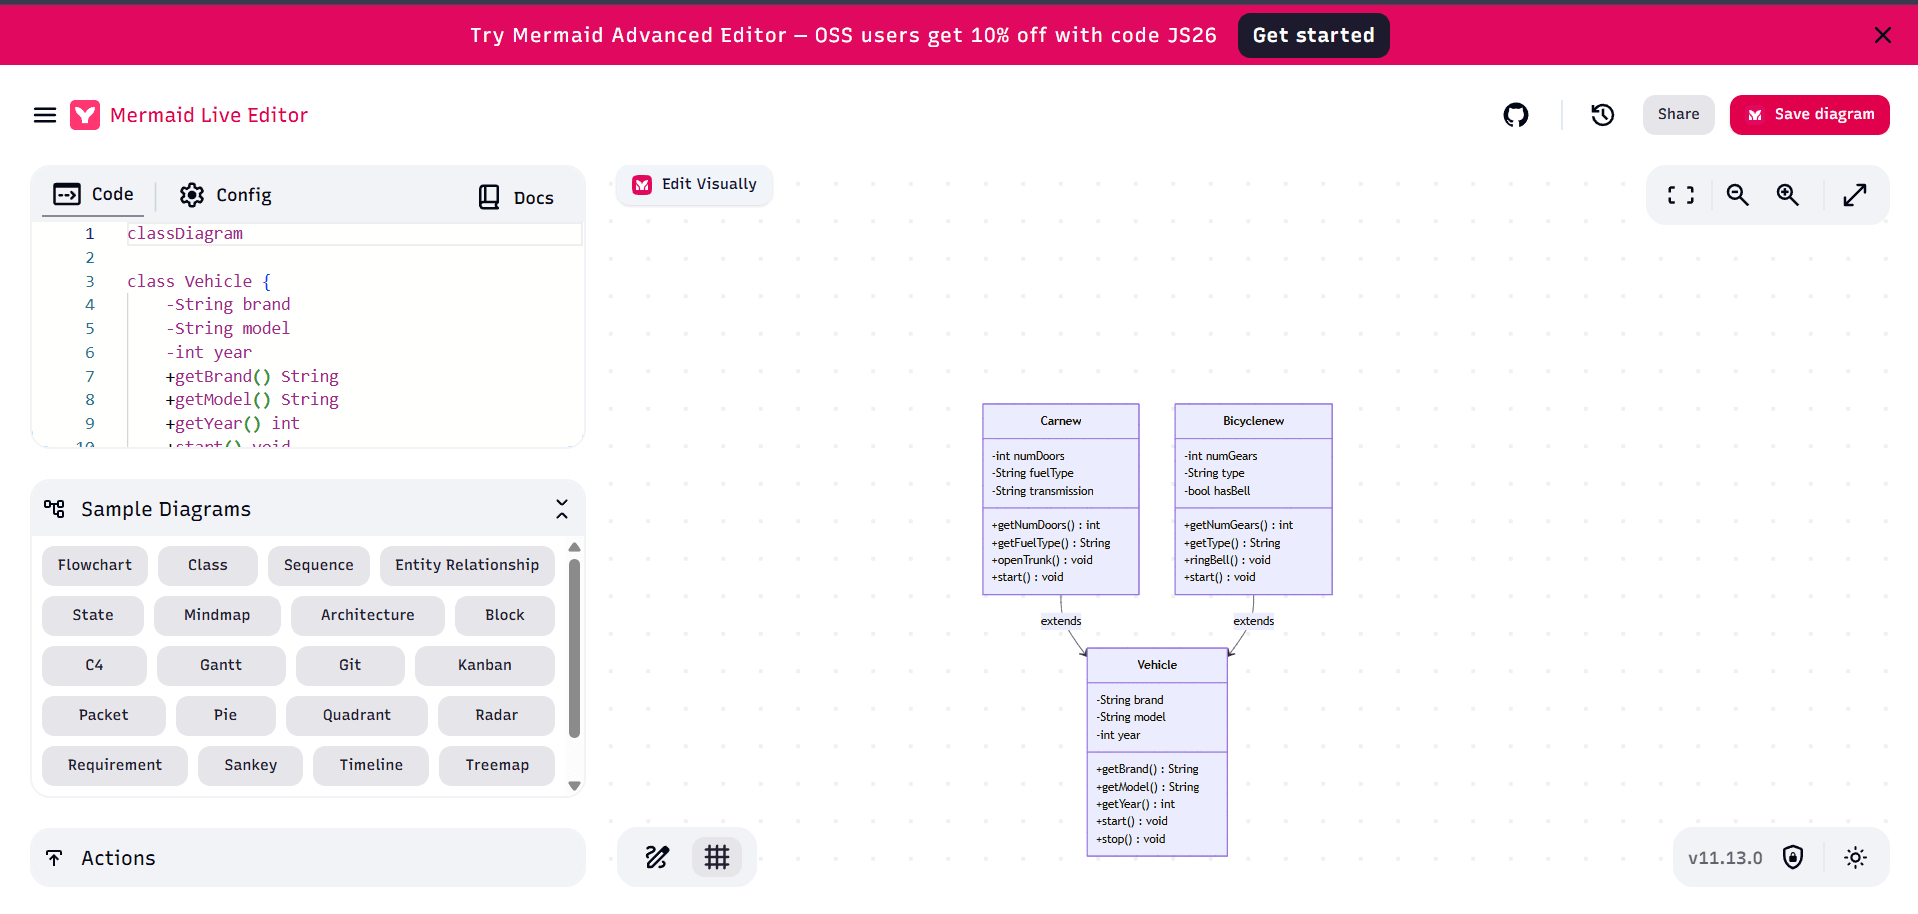The image size is (1918, 914).
Task: Click the sample list scrollbar thumb
Action: click(574, 648)
